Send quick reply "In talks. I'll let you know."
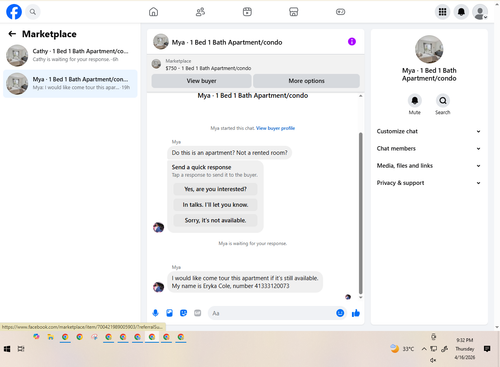Image resolution: width=500 pixels, height=367 pixels. point(215,205)
